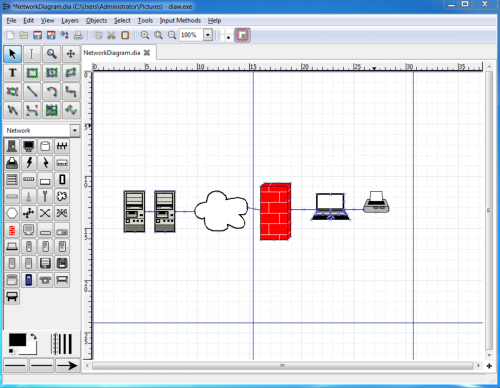Click the 100% zoom input field
Image resolution: width=500 pixels, height=388 pixels.
tap(191, 35)
